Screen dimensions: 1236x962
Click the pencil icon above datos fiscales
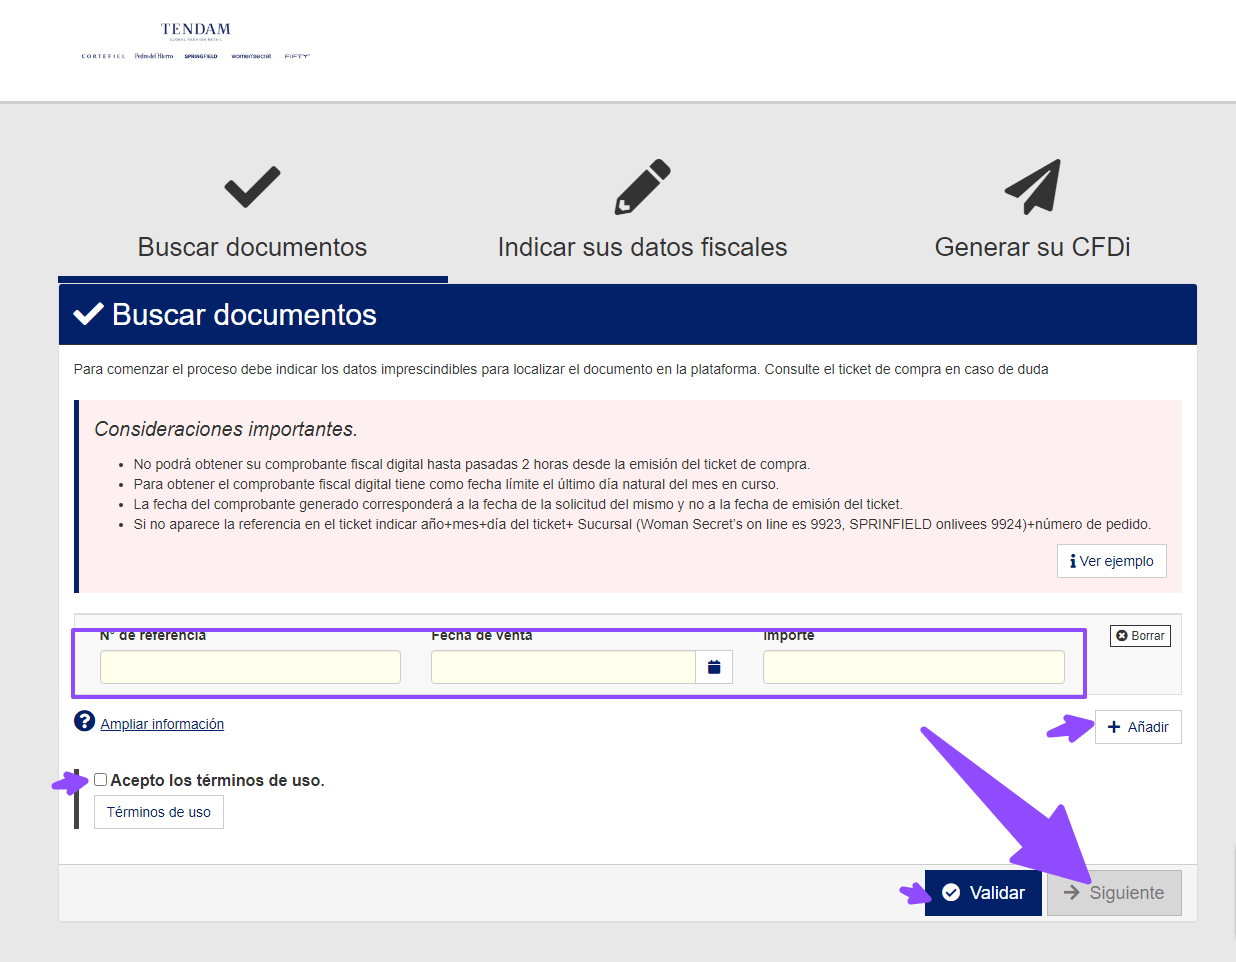pyautogui.click(x=642, y=187)
